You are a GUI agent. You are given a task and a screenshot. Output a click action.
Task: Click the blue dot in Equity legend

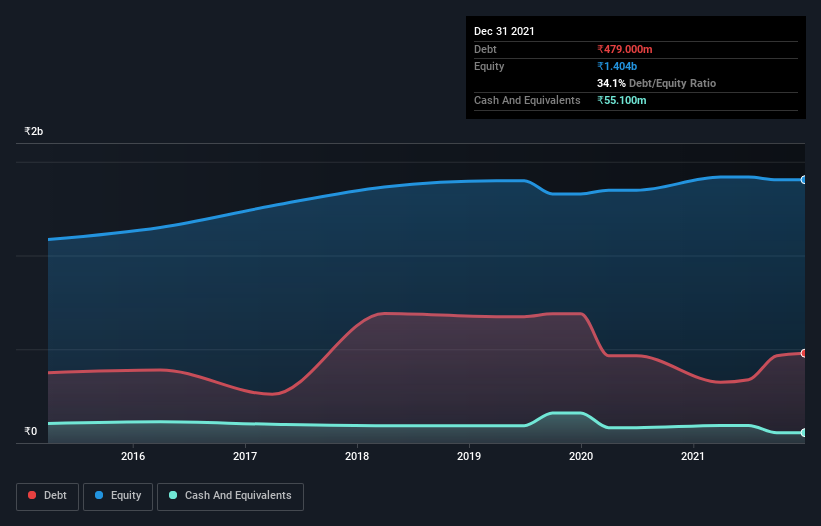99,495
